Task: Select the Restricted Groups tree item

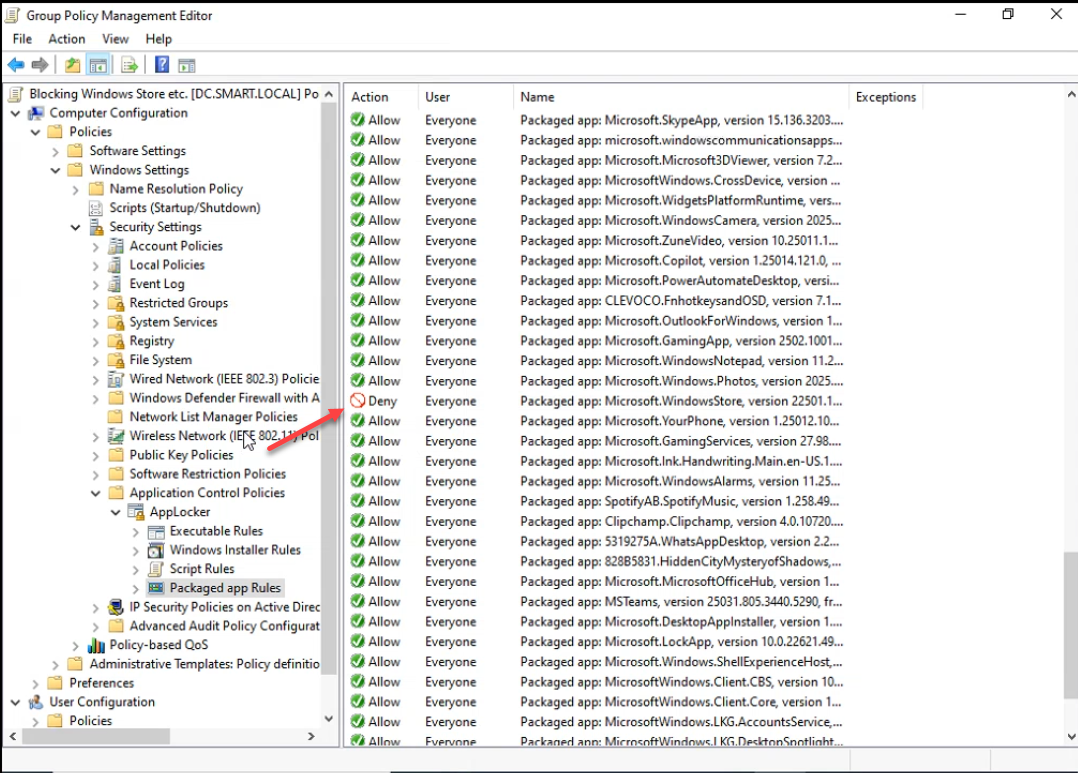Action: 179,303
